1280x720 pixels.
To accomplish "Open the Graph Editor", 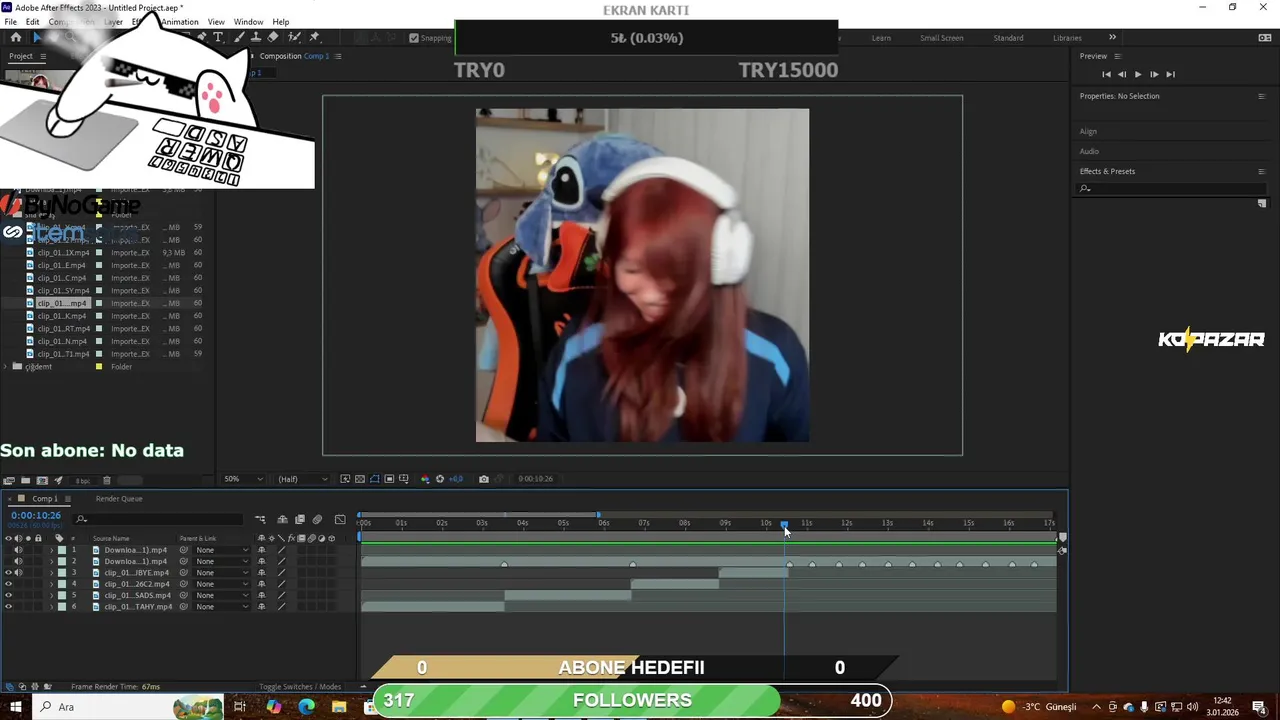I will [340, 519].
